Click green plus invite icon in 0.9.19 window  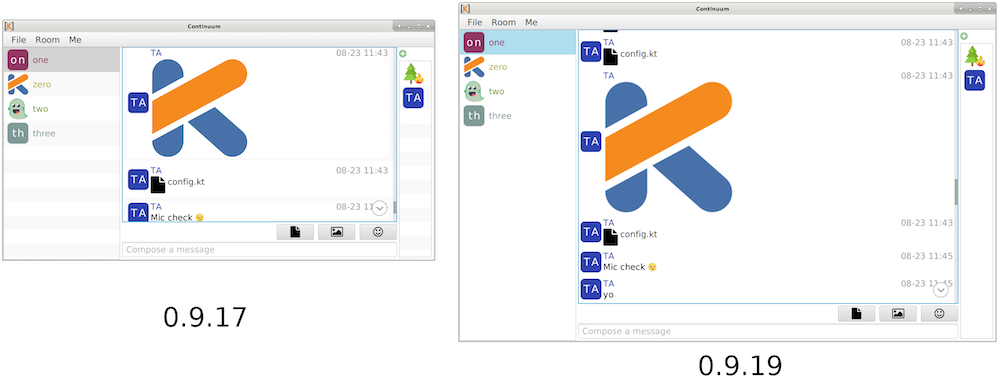pyautogui.click(x=964, y=36)
